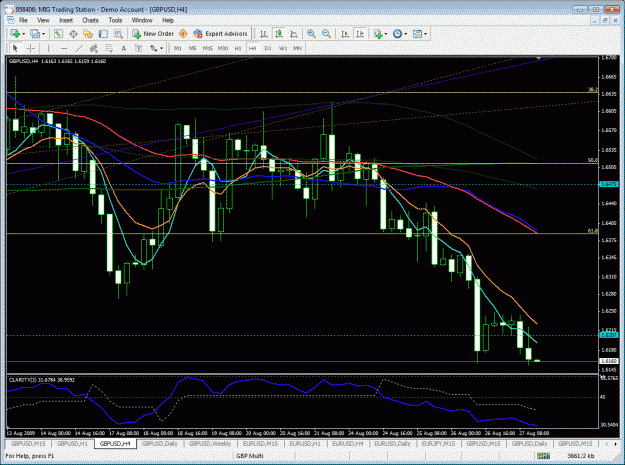Switch to the EURJPY,M15 chart tab
Screen dimensions: 625x465
tap(438, 443)
